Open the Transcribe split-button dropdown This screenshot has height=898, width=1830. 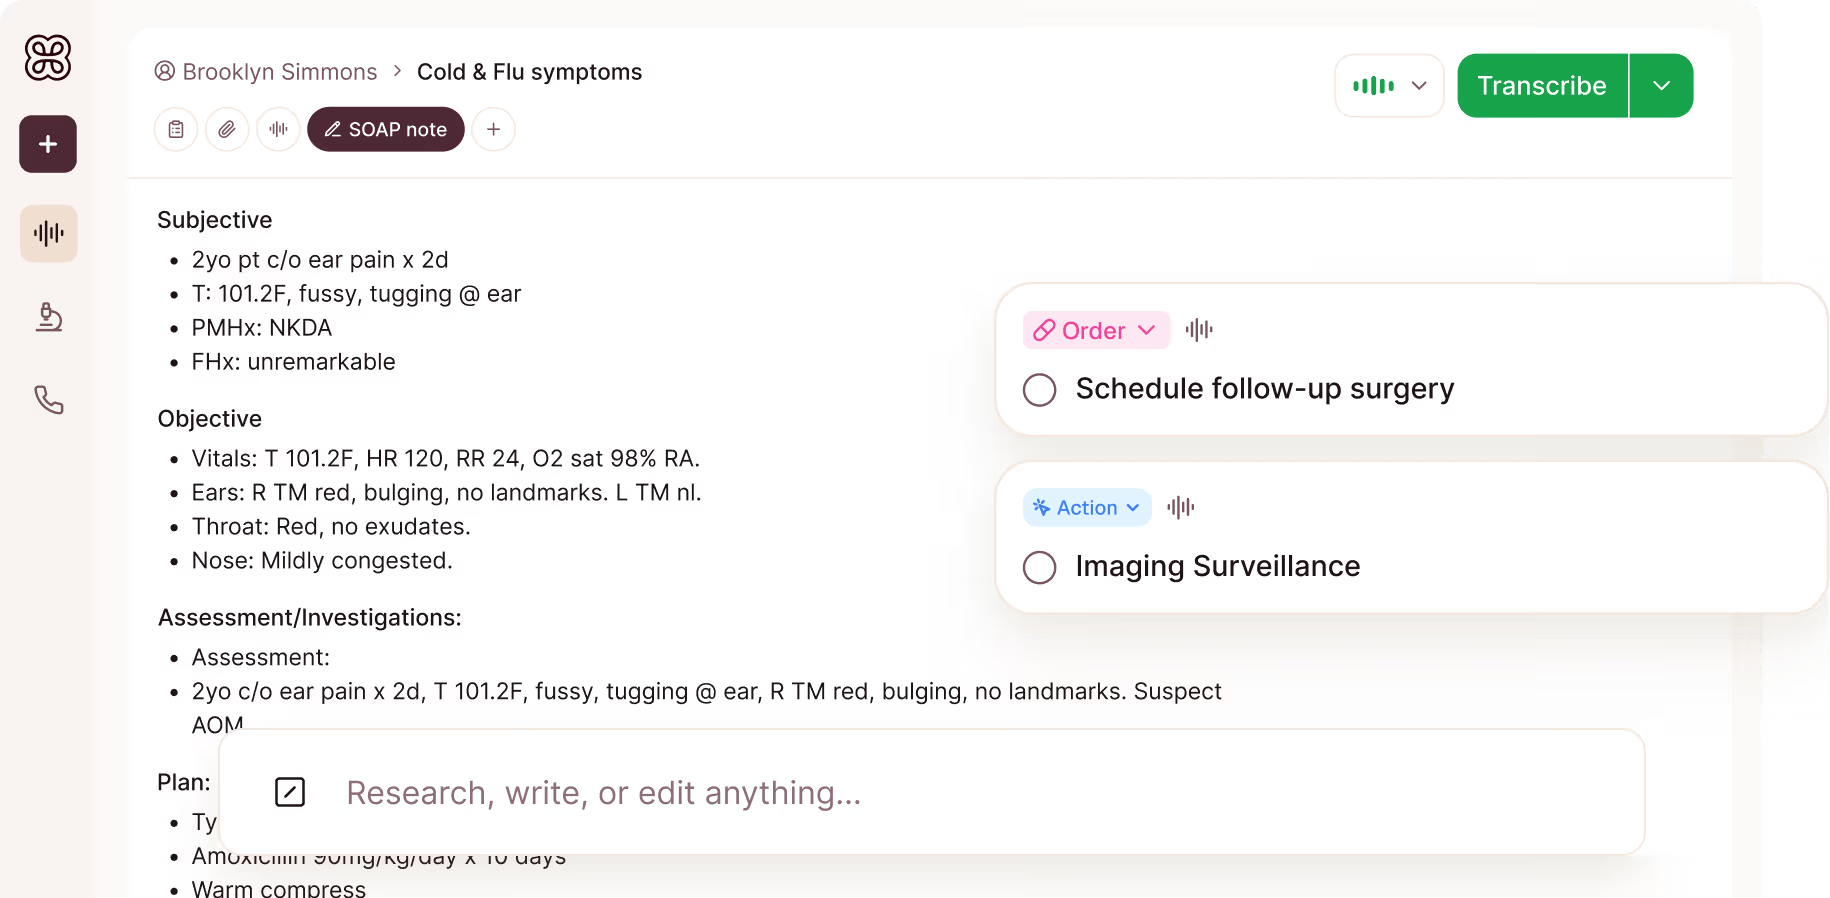(1661, 85)
